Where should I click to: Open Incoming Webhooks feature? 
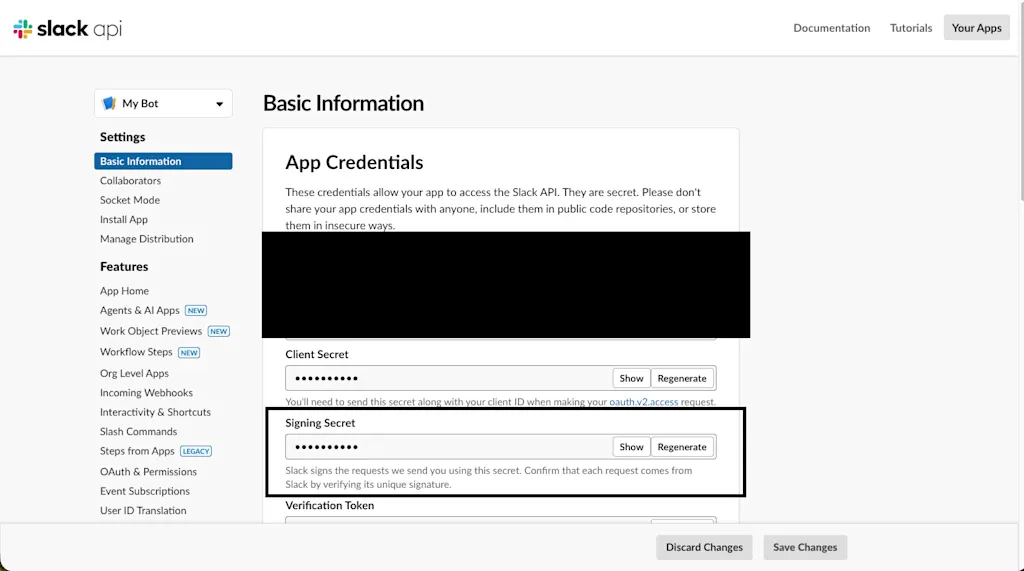coord(146,393)
